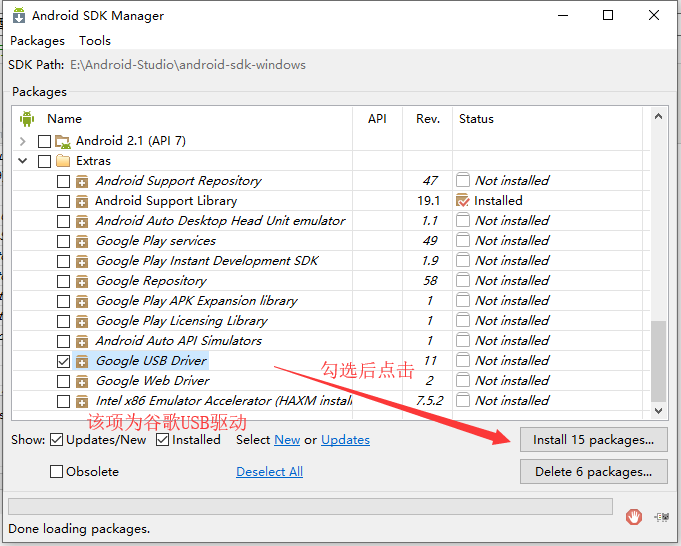Click package icon next to Google Web Driver
The width and height of the screenshot is (681, 546).
[82, 381]
